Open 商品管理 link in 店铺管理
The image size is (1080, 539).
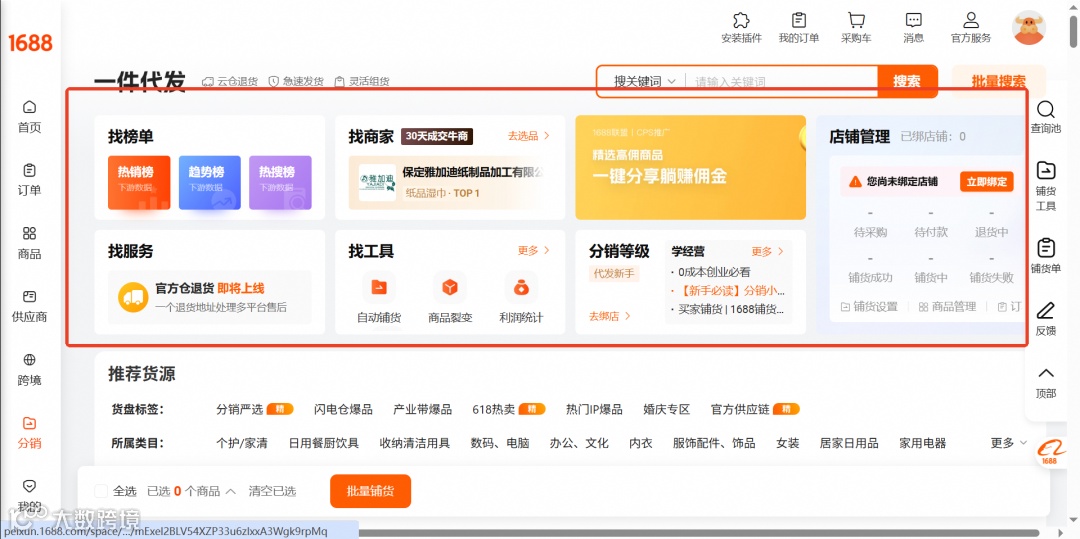point(947,306)
